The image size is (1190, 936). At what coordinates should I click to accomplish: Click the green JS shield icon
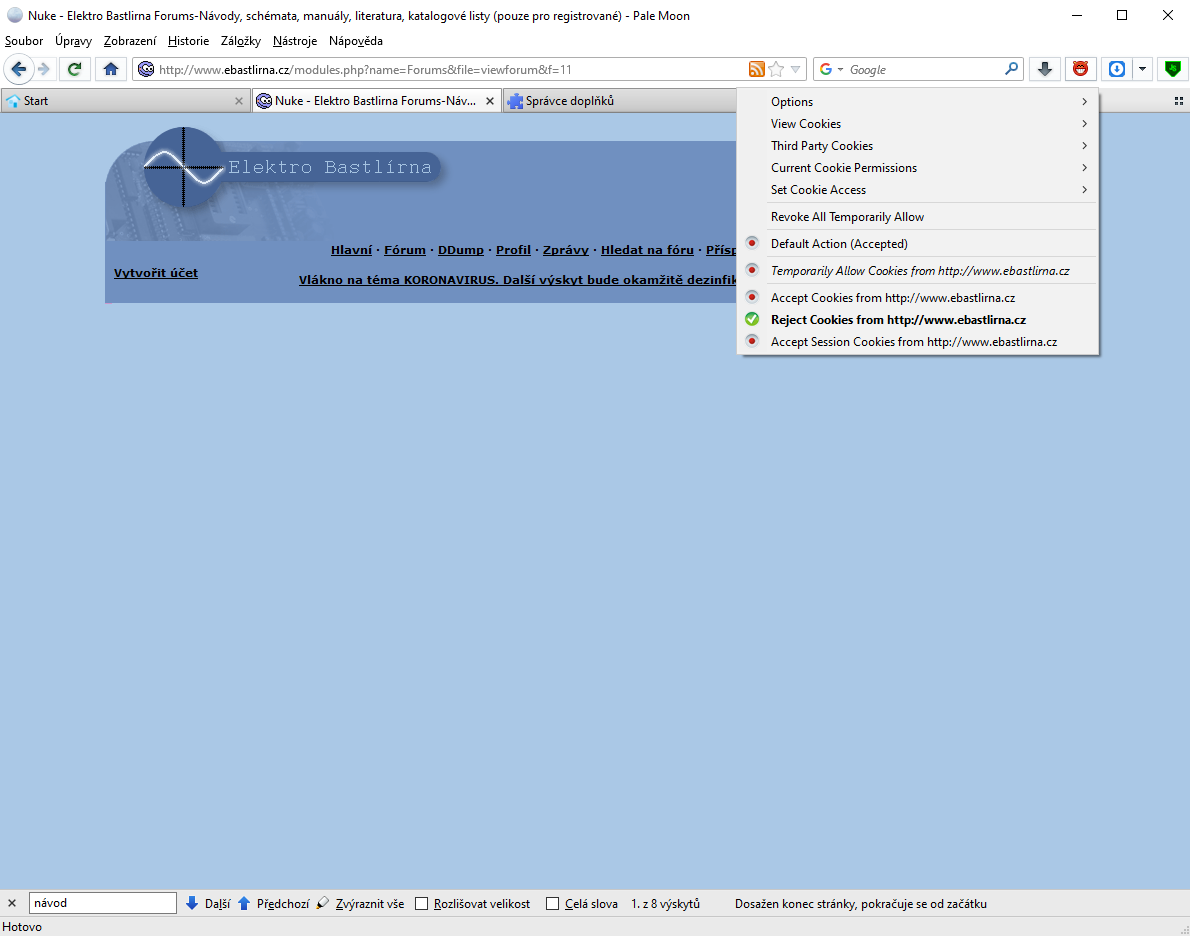pyautogui.click(x=1173, y=69)
